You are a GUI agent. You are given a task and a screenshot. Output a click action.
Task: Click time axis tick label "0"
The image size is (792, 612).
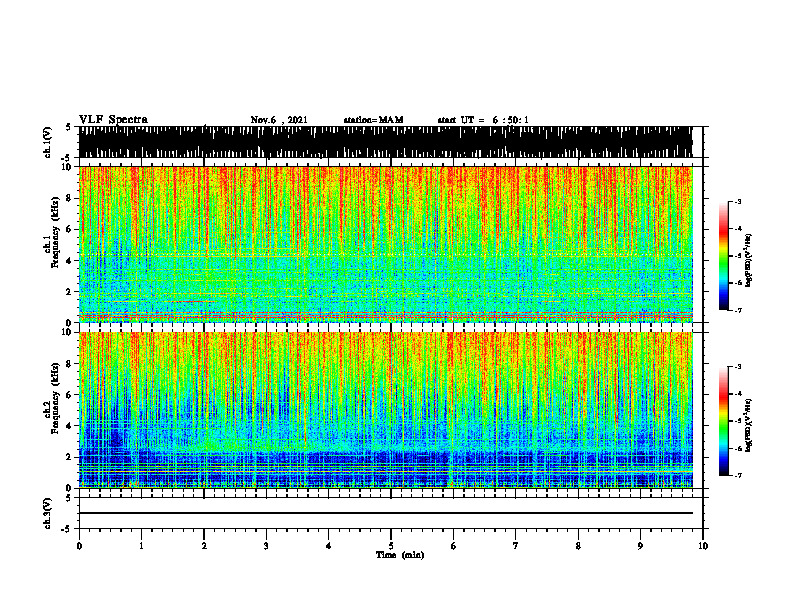tap(79, 546)
